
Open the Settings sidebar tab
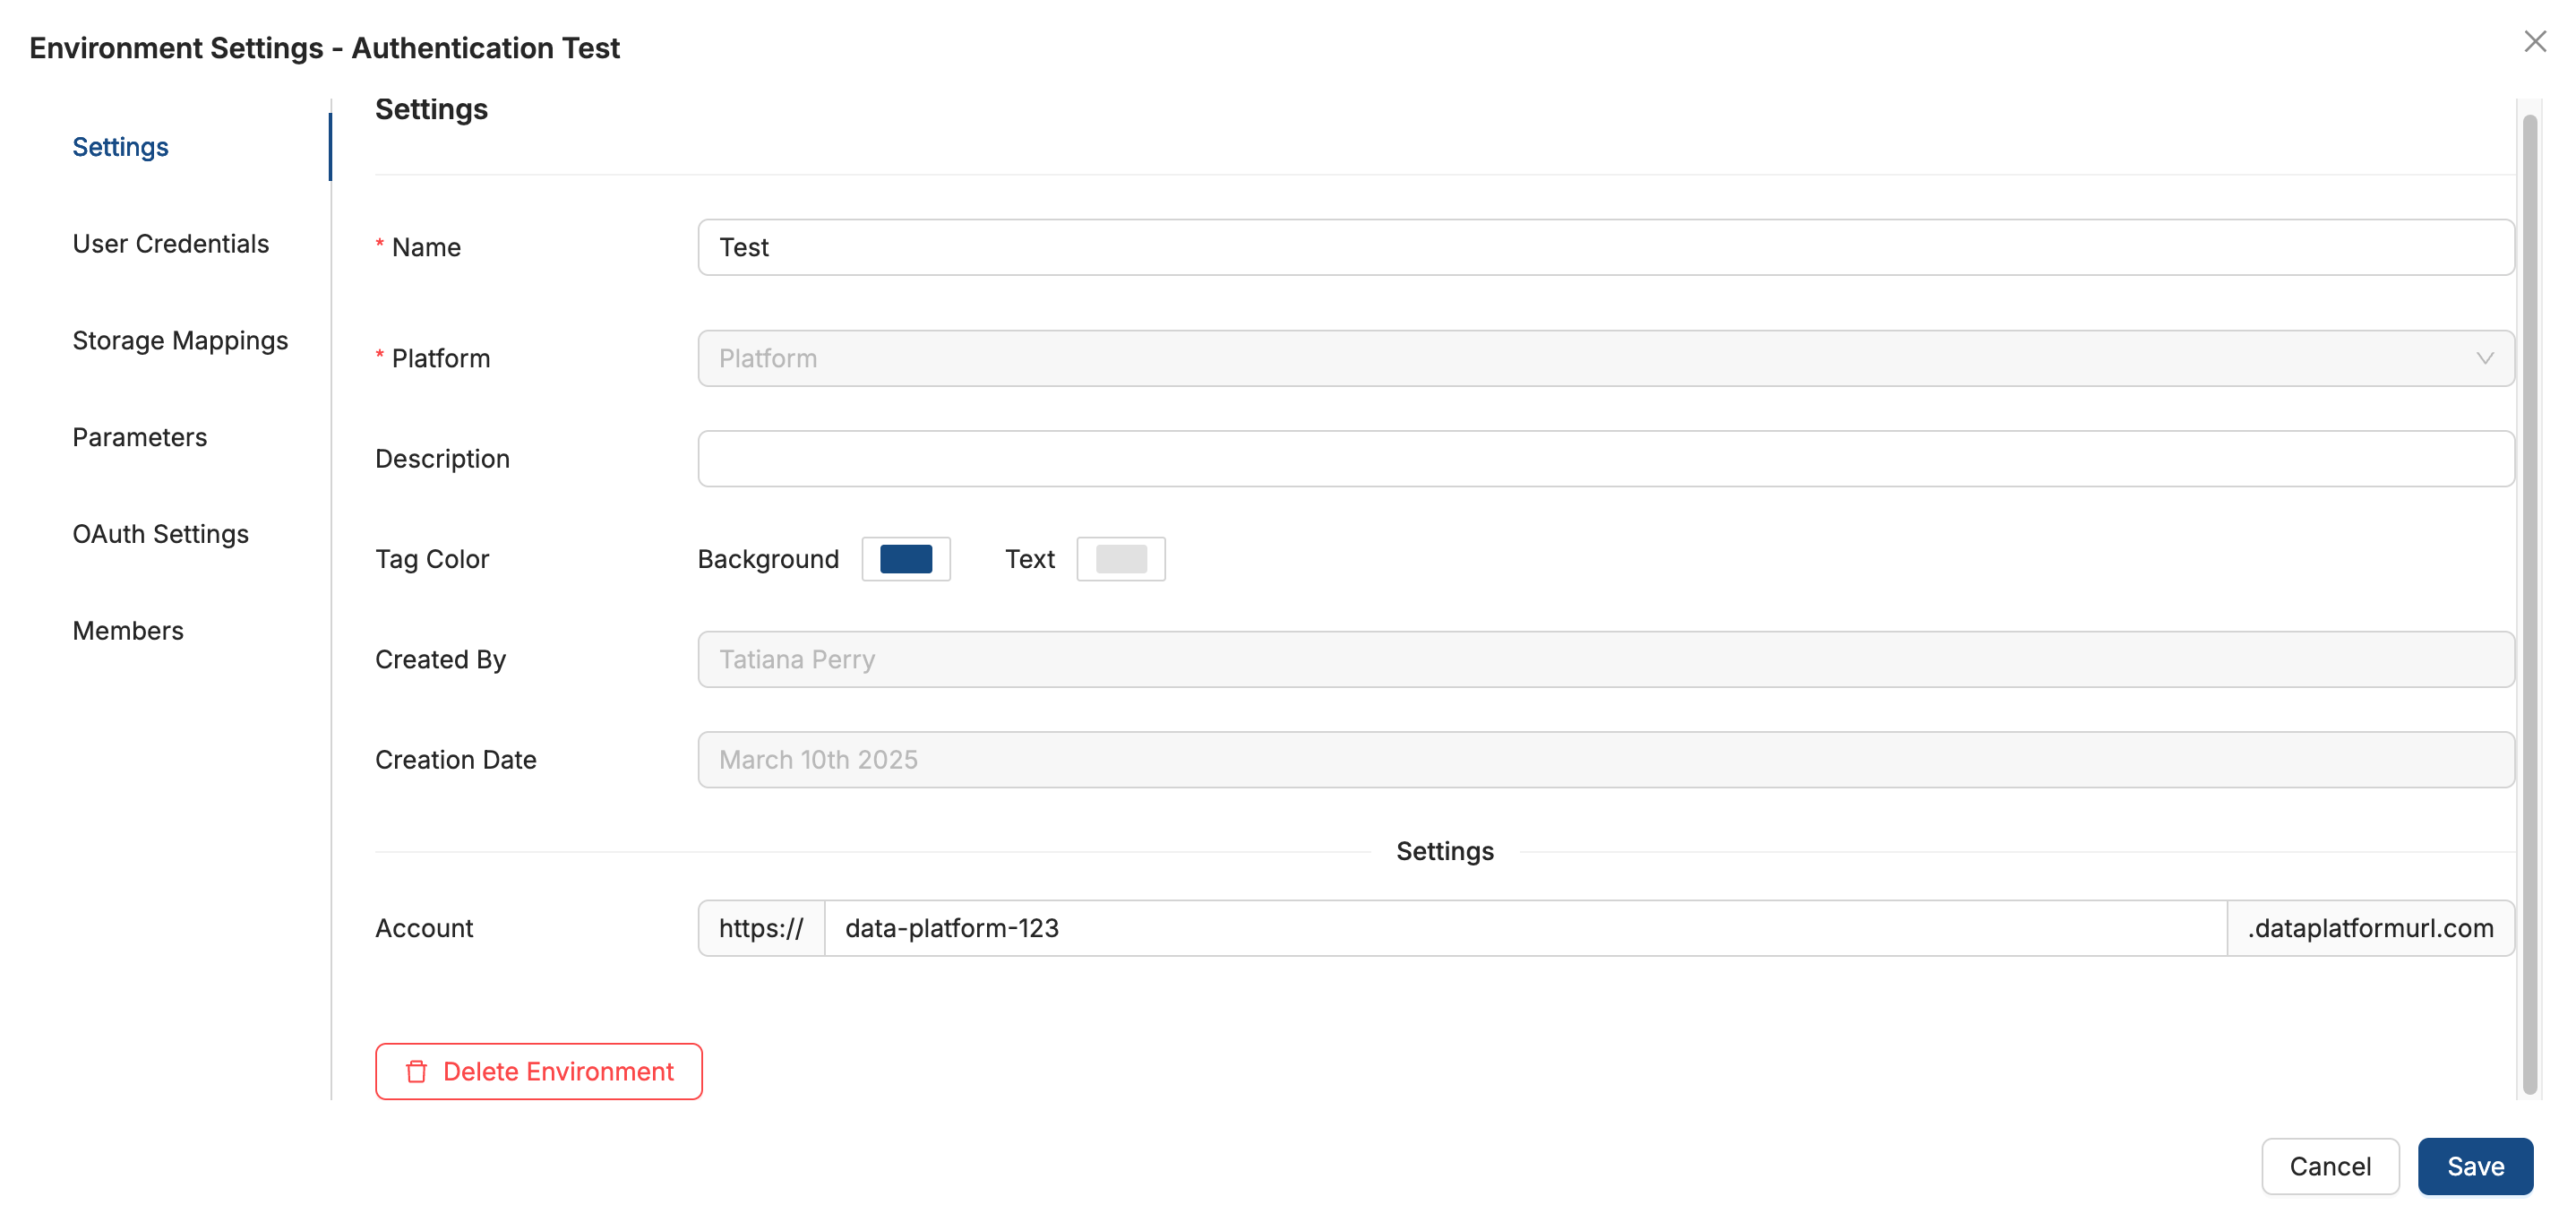tap(120, 147)
